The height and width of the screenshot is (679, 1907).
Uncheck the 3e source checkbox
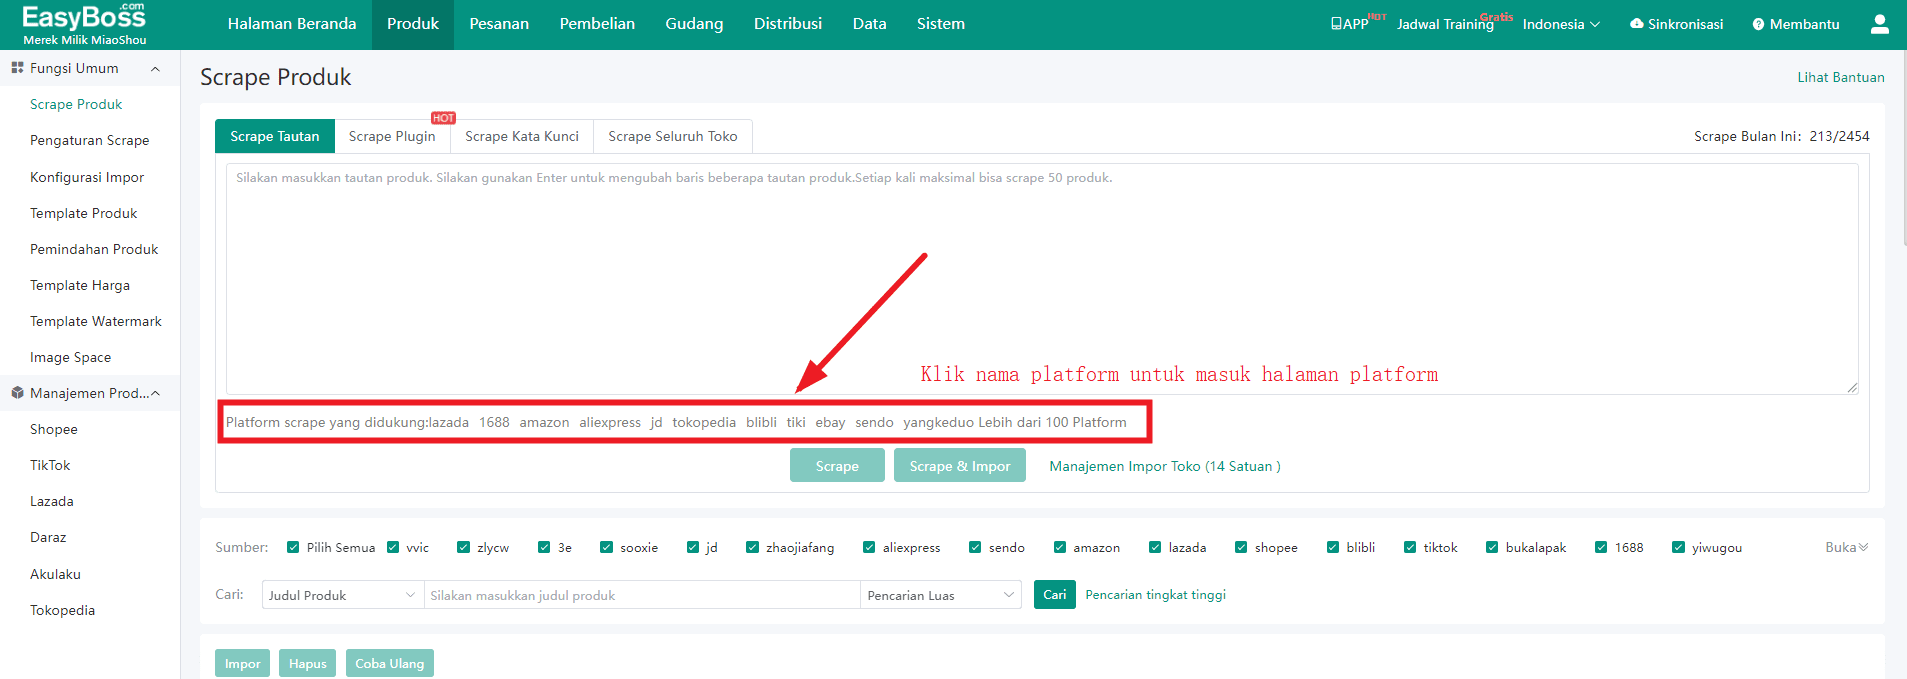(x=544, y=547)
